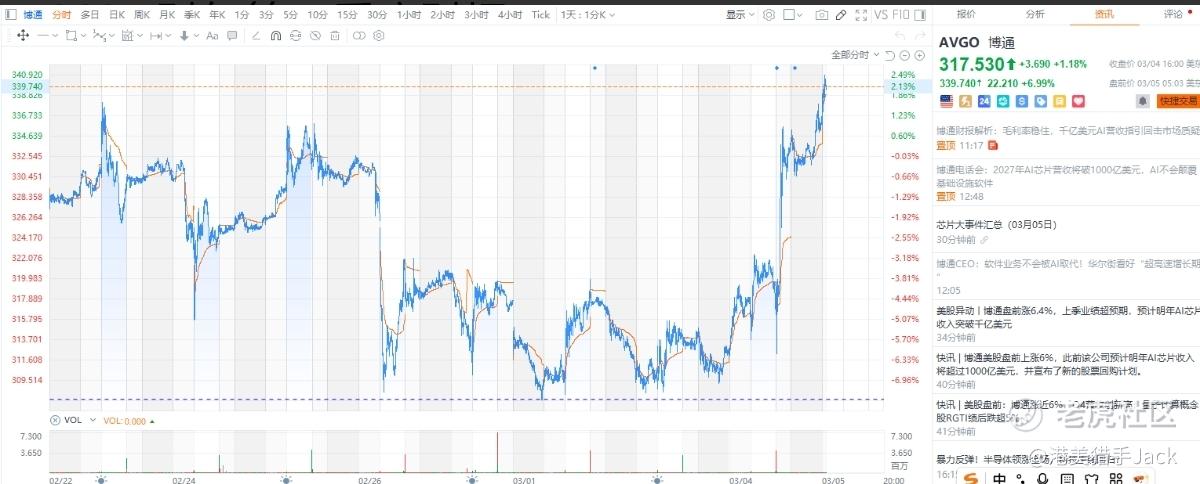The image size is (1200, 484).
Task: Switch to 日K daily candlestick tab
Action: tap(117, 15)
